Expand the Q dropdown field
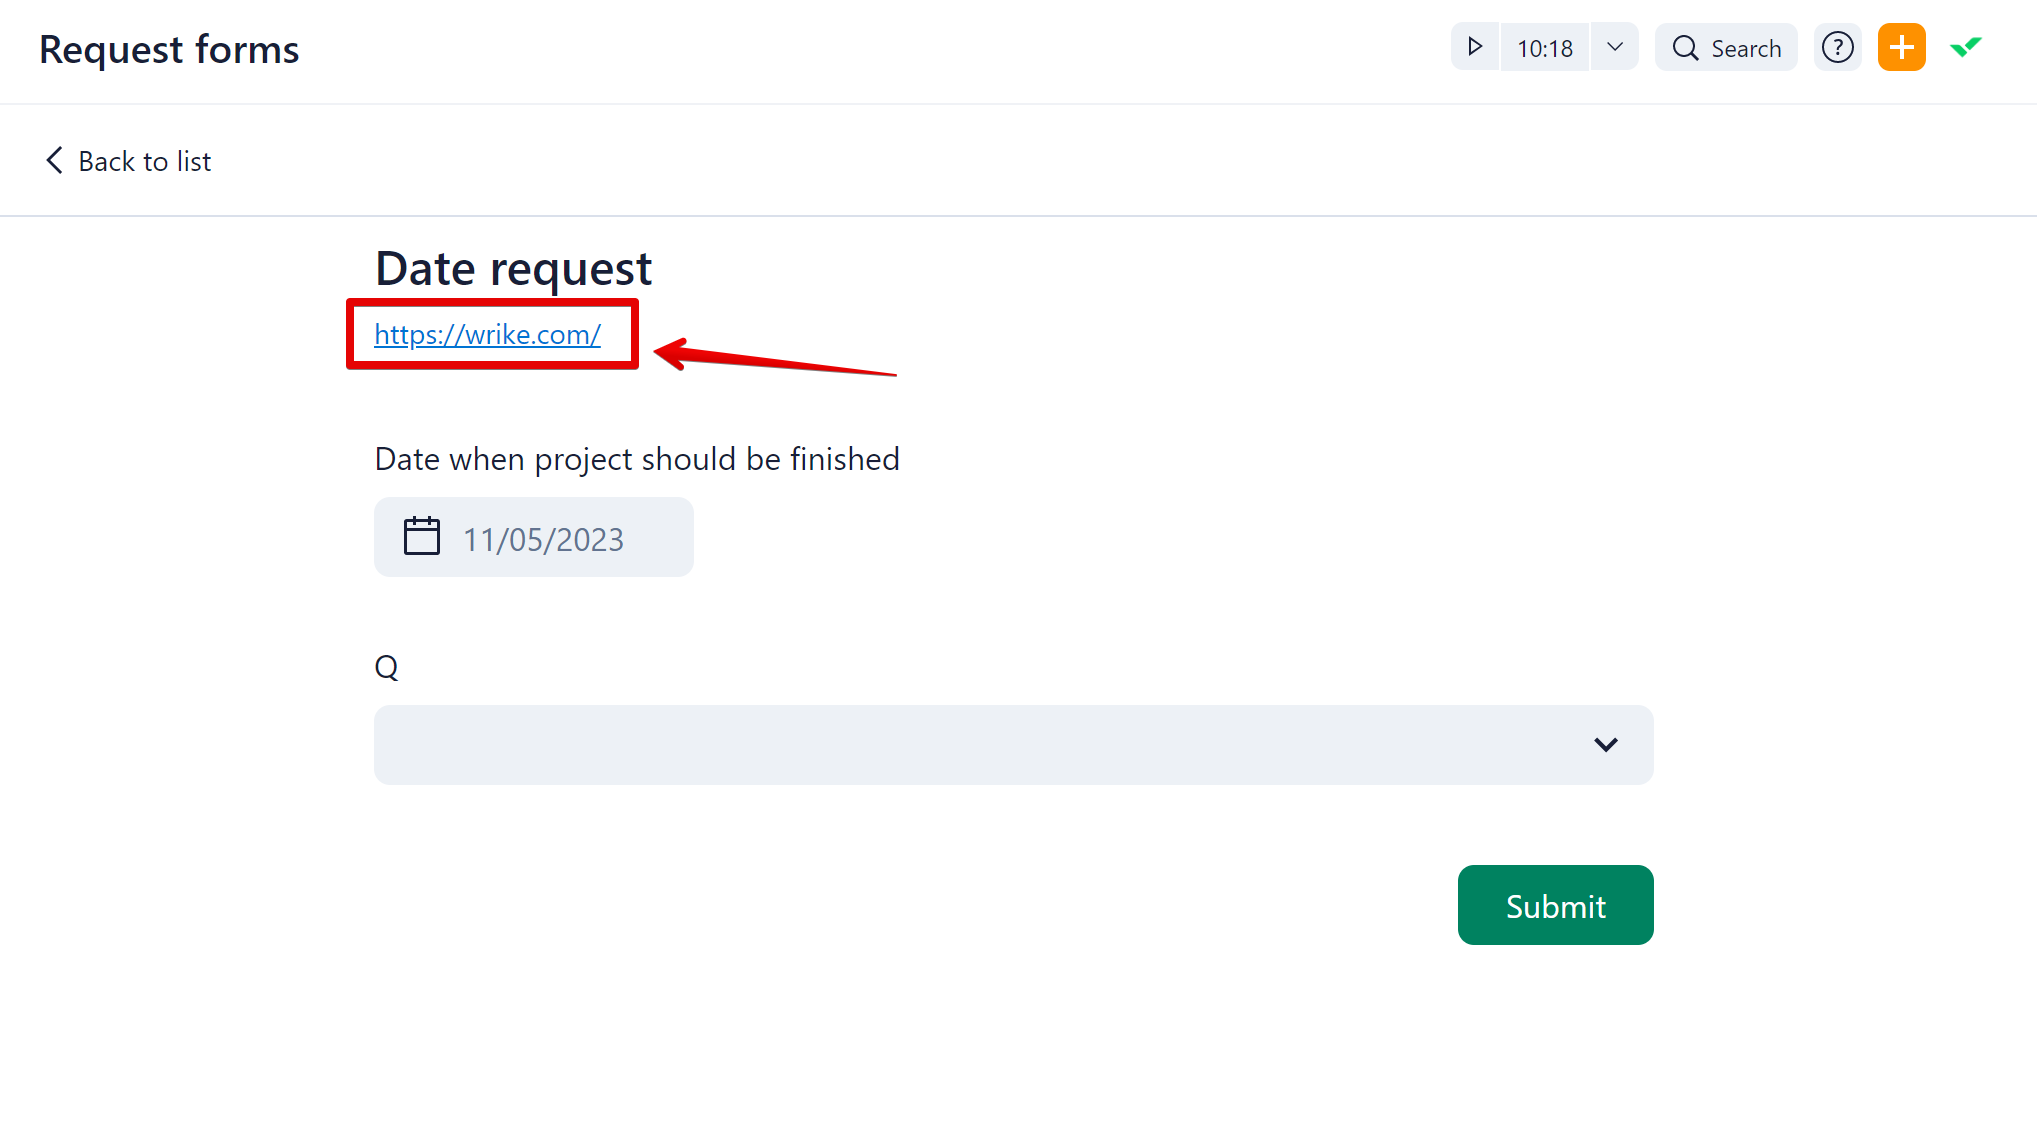Image resolution: width=2037 pixels, height=1122 pixels. pyautogui.click(x=1000, y=744)
